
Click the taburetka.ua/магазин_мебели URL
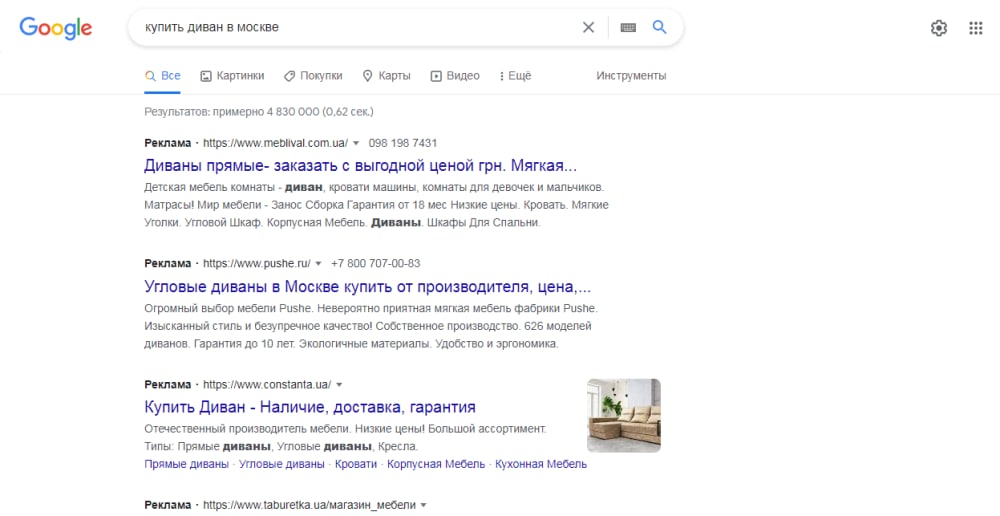pos(309,505)
